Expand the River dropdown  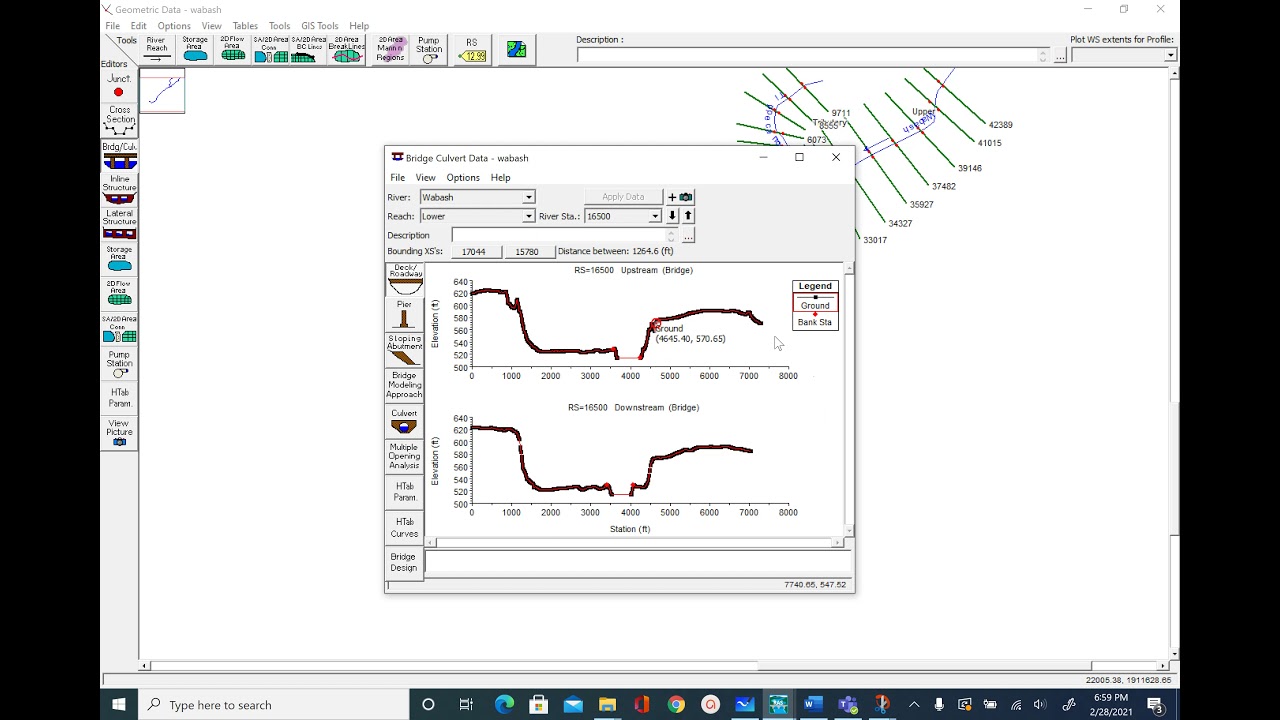coord(528,198)
